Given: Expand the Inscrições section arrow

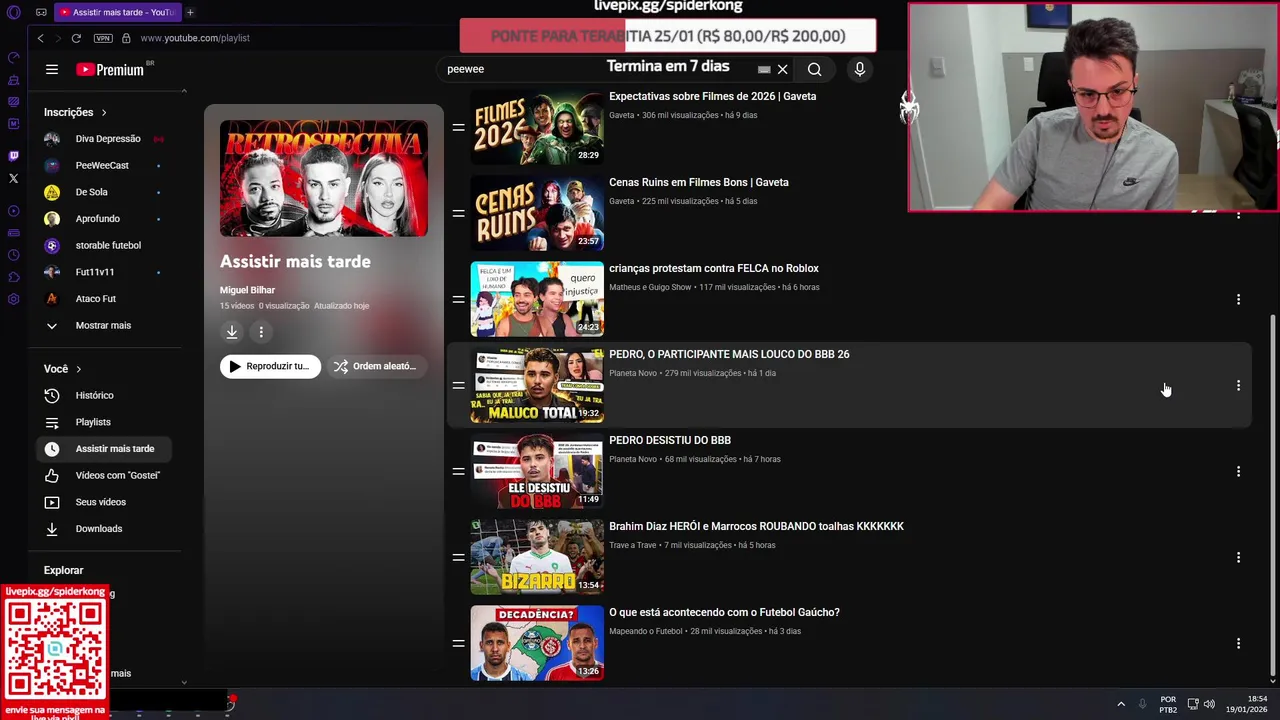Looking at the screenshot, I should (103, 112).
